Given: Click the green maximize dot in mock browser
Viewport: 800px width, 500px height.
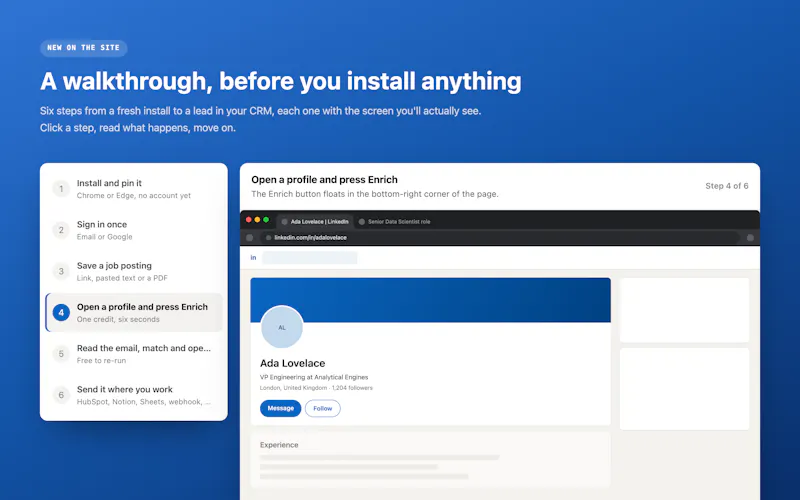Looking at the screenshot, I should [x=266, y=220].
